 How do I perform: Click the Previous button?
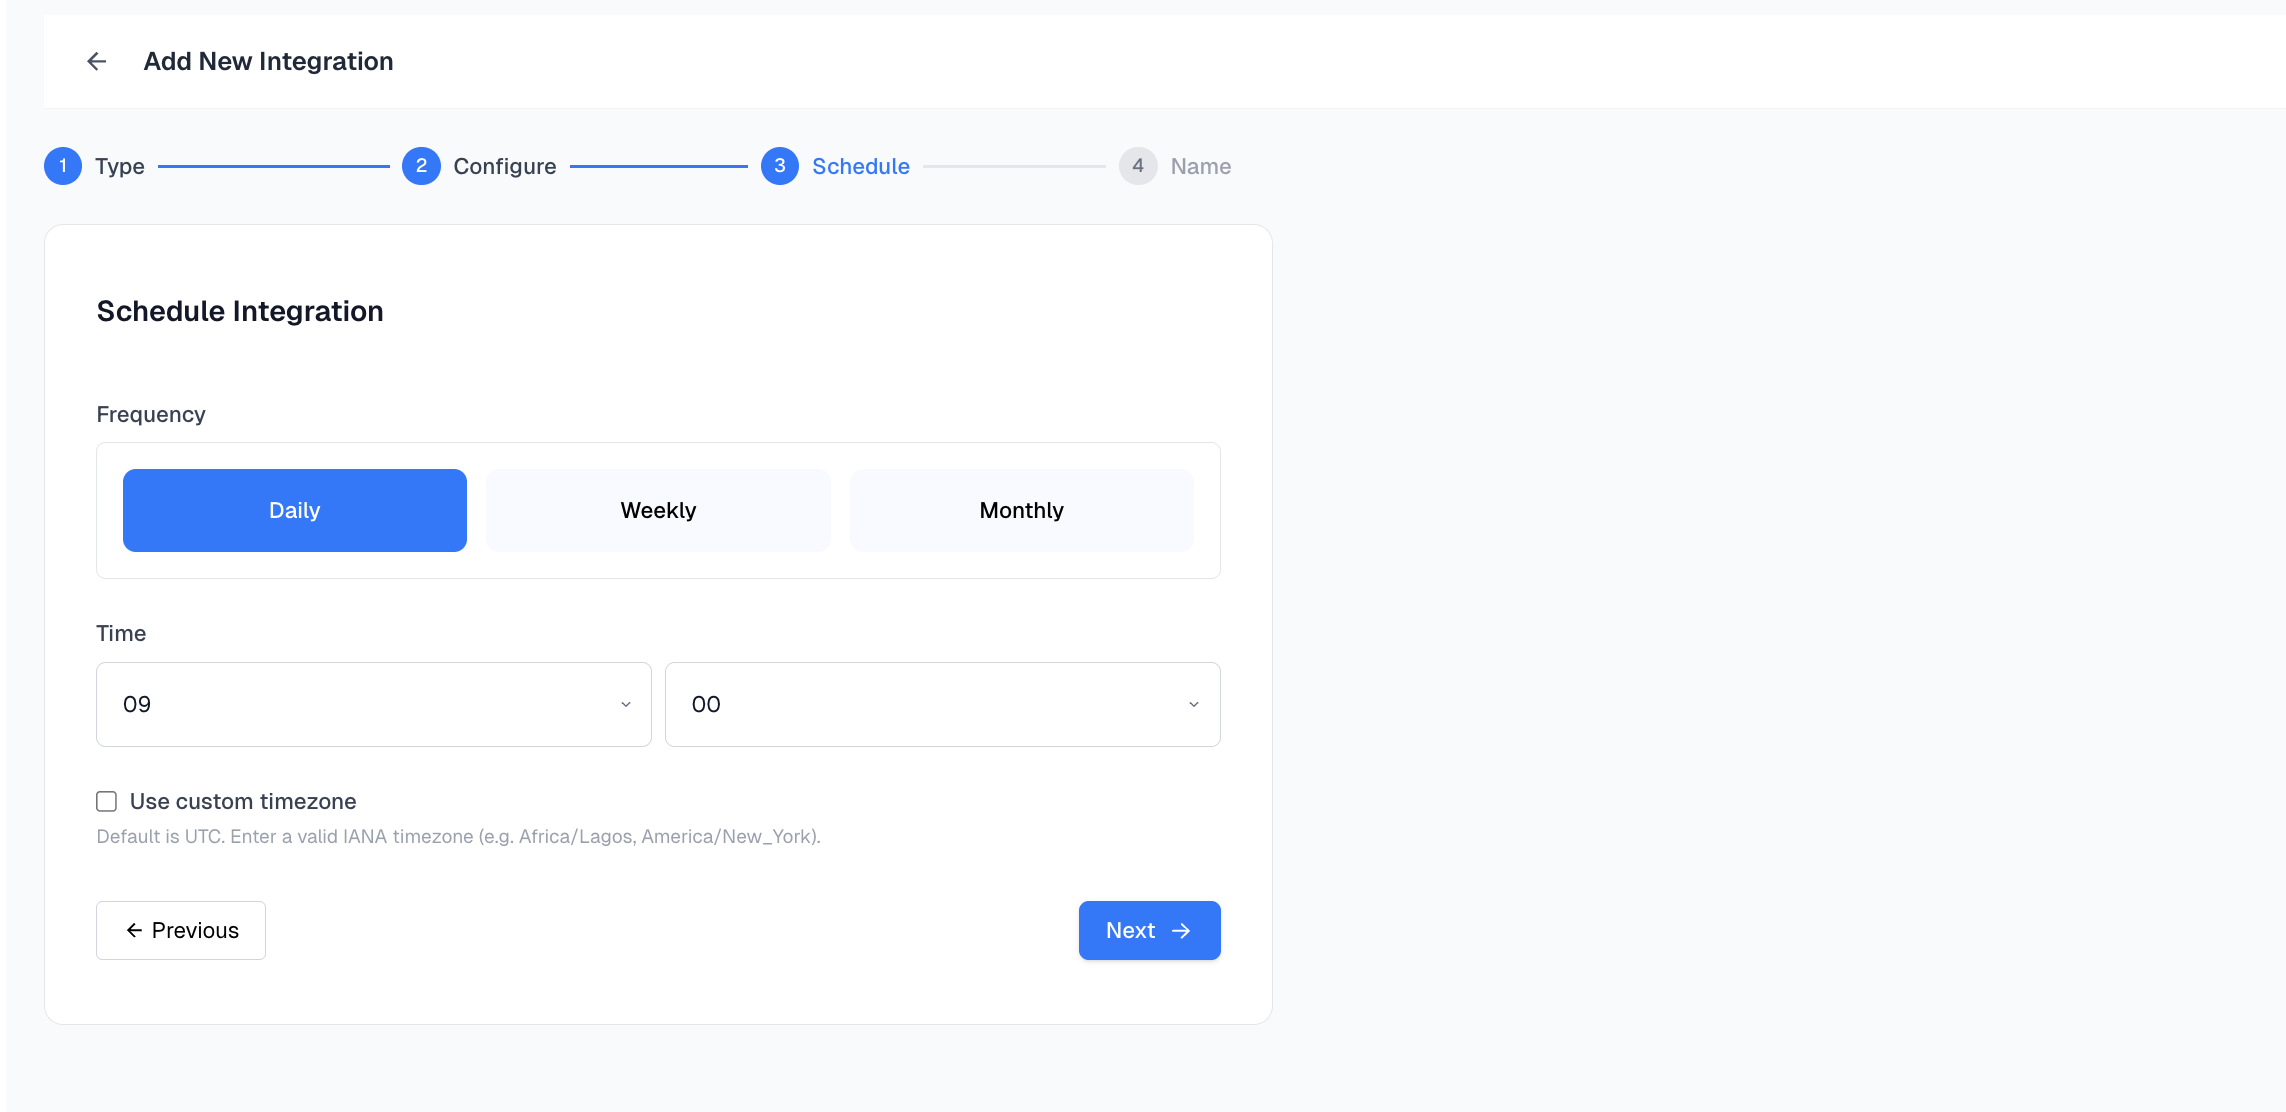pos(180,930)
